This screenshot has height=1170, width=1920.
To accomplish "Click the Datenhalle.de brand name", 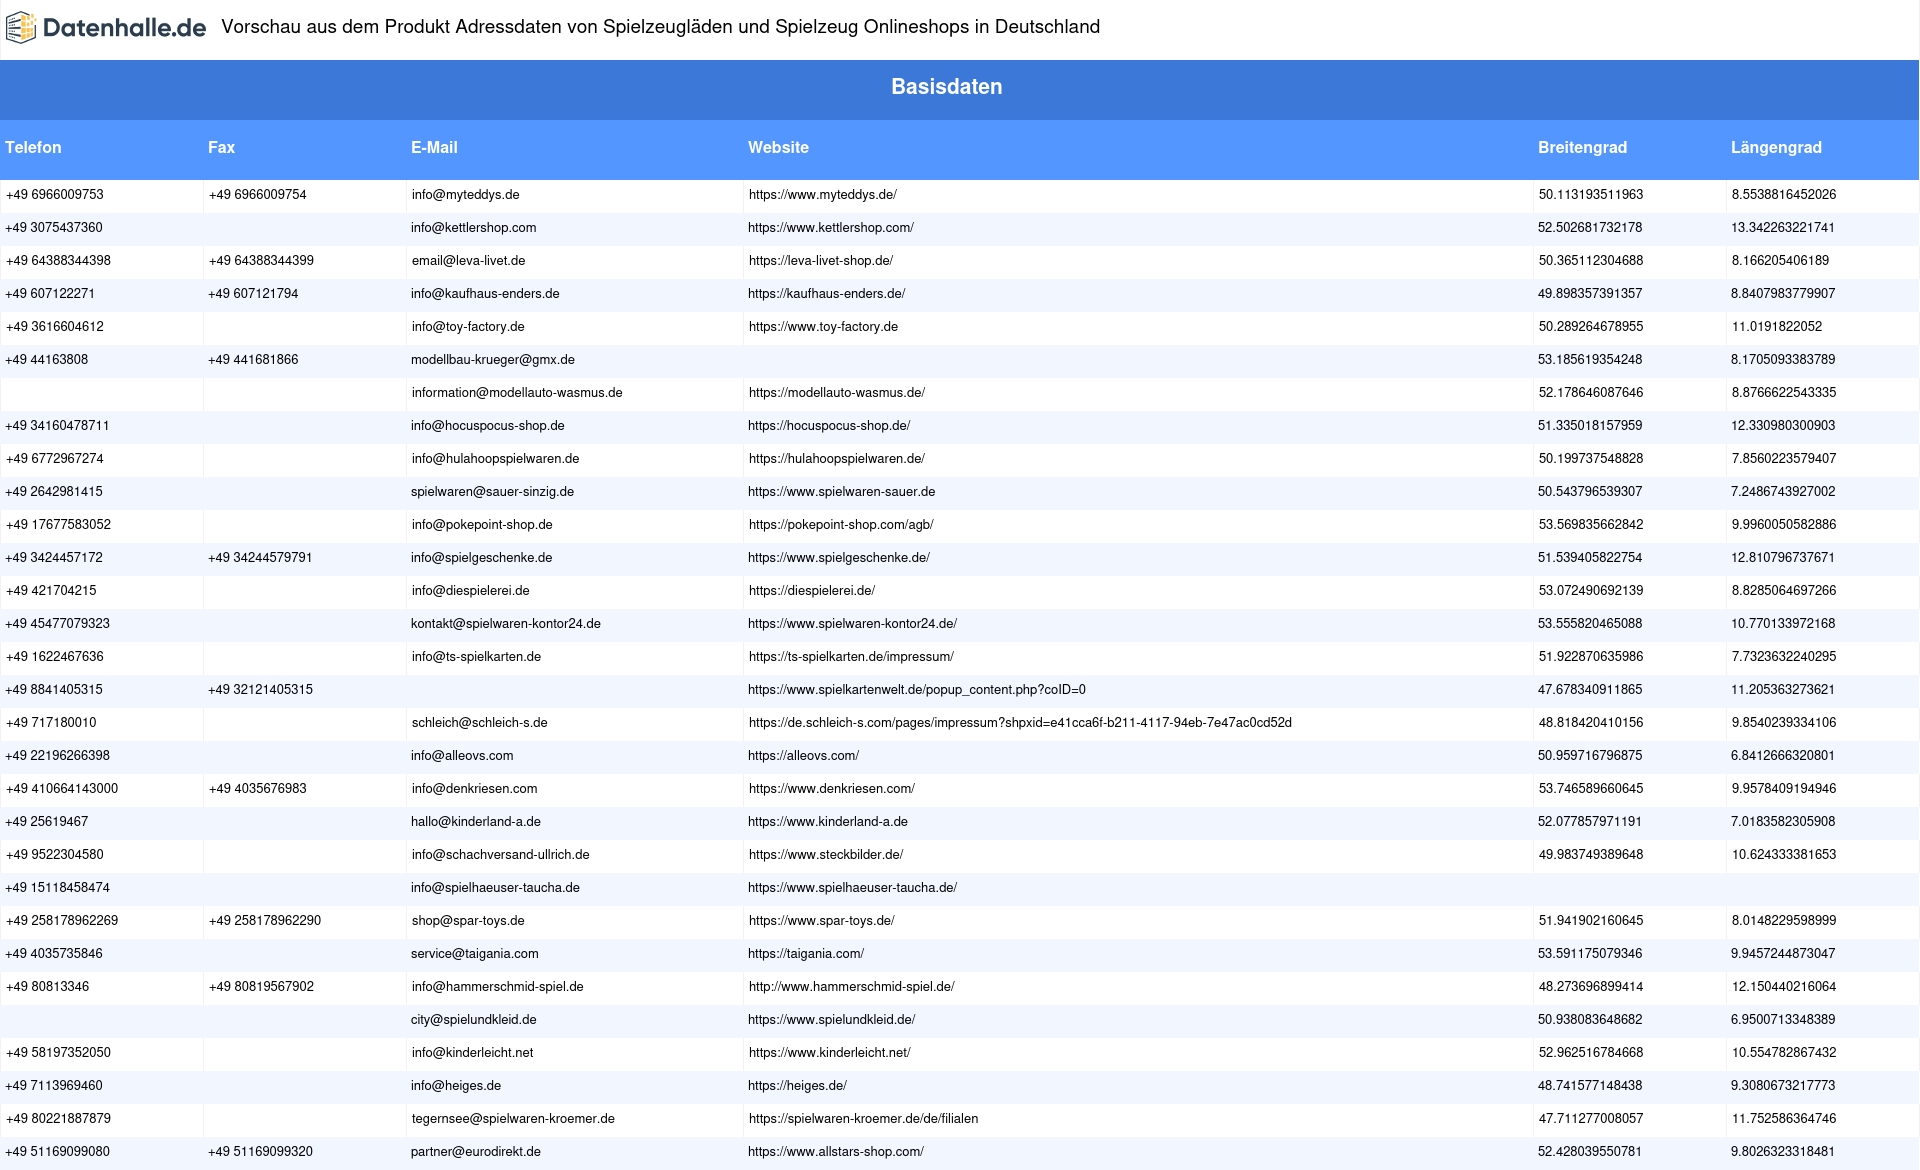I will click(125, 28).
